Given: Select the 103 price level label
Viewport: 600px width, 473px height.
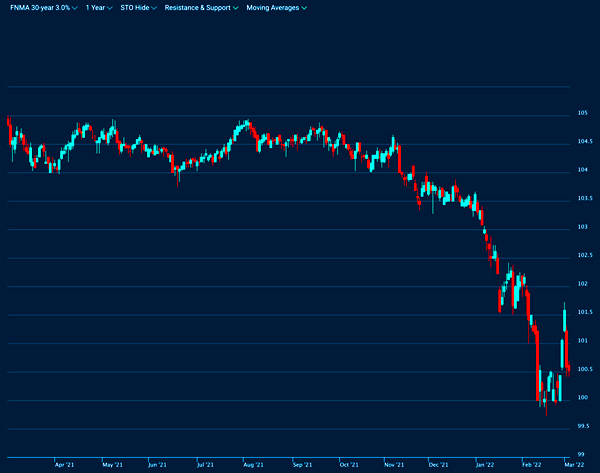Looking at the screenshot, I should tap(581, 228).
